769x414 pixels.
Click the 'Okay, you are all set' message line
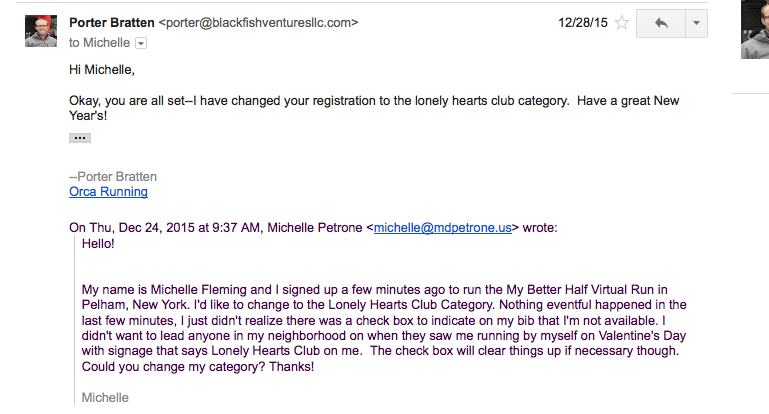(x=374, y=108)
